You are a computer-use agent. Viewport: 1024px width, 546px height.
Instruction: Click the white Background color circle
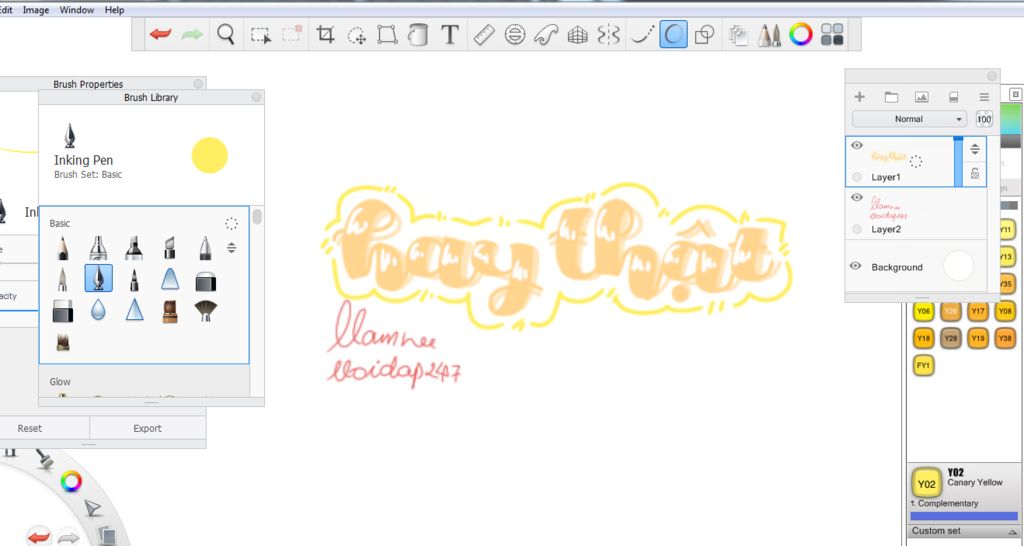coord(958,266)
